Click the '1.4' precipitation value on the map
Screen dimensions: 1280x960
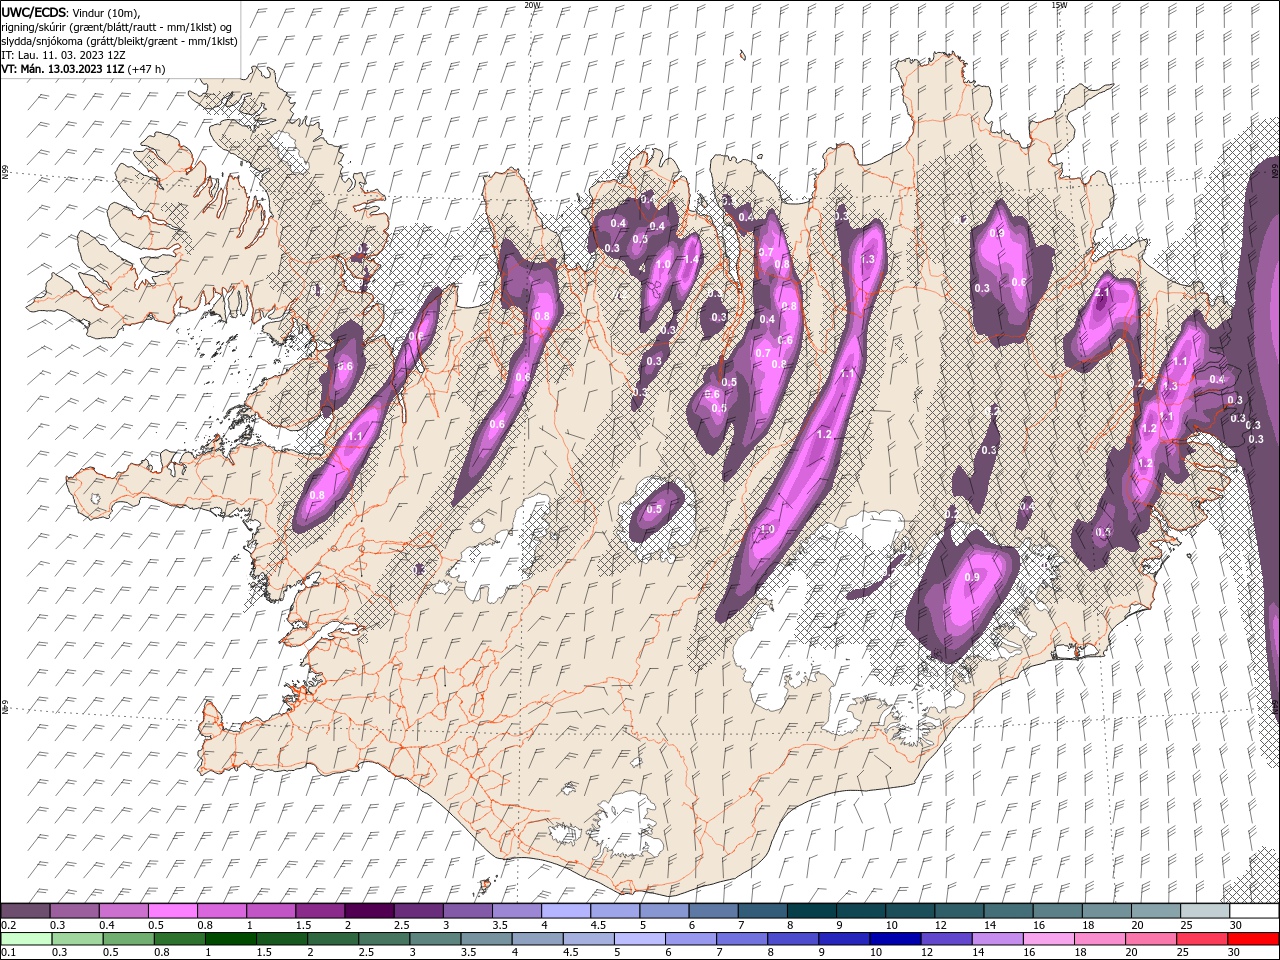(690, 259)
